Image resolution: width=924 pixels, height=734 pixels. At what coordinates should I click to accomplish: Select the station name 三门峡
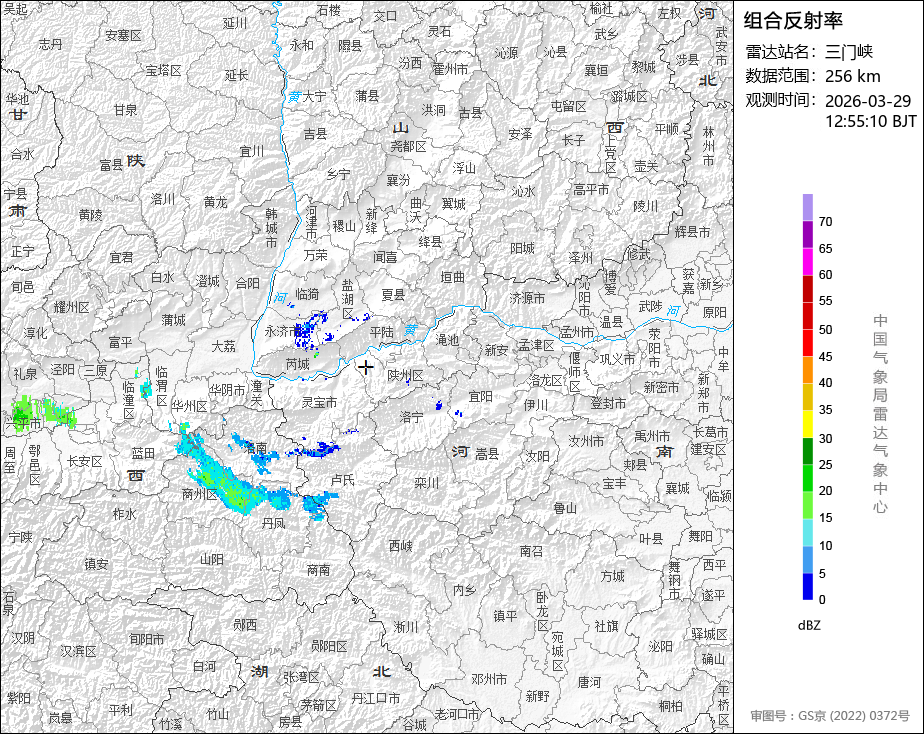[x=849, y=52]
